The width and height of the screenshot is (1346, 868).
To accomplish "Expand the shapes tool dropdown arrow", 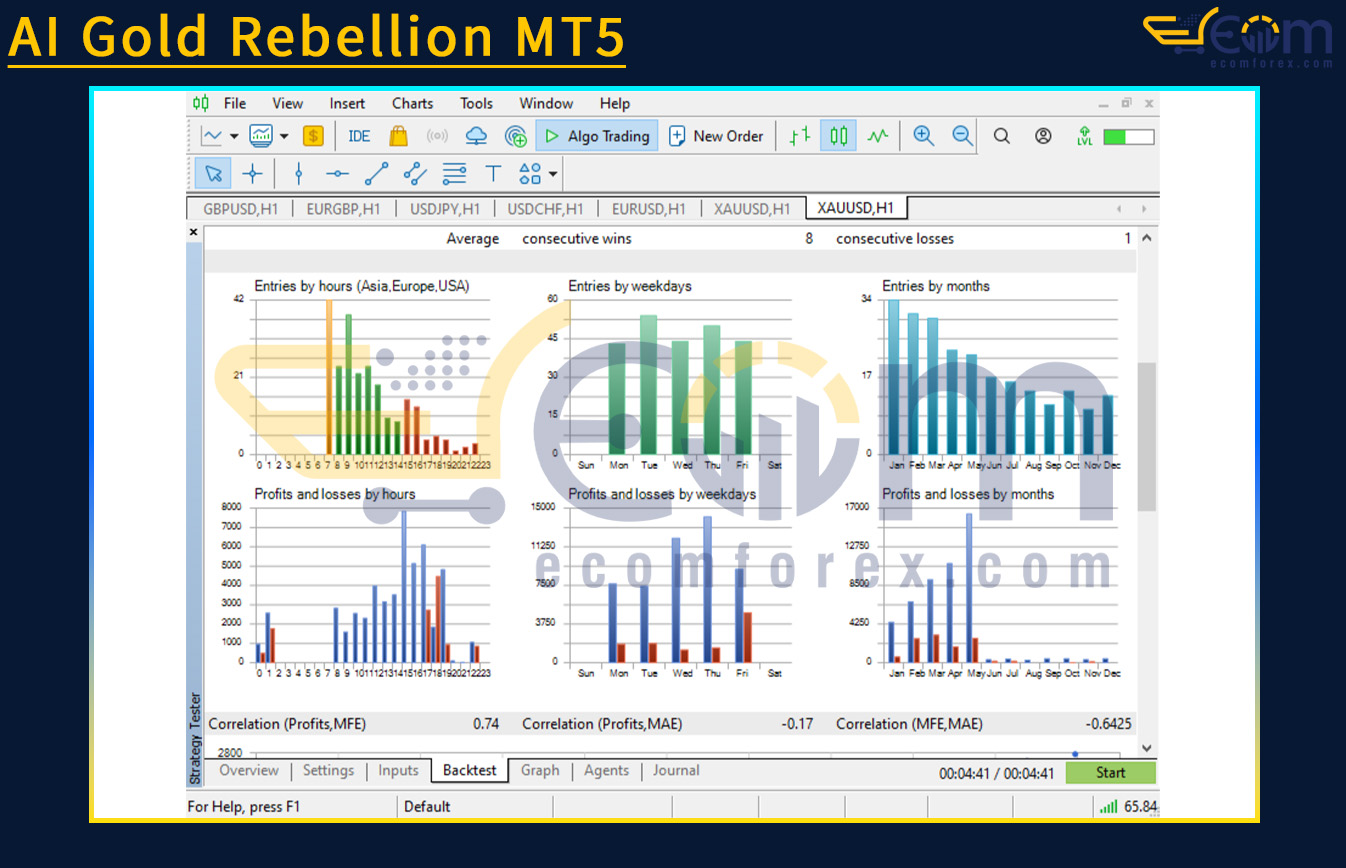I will click(x=552, y=174).
